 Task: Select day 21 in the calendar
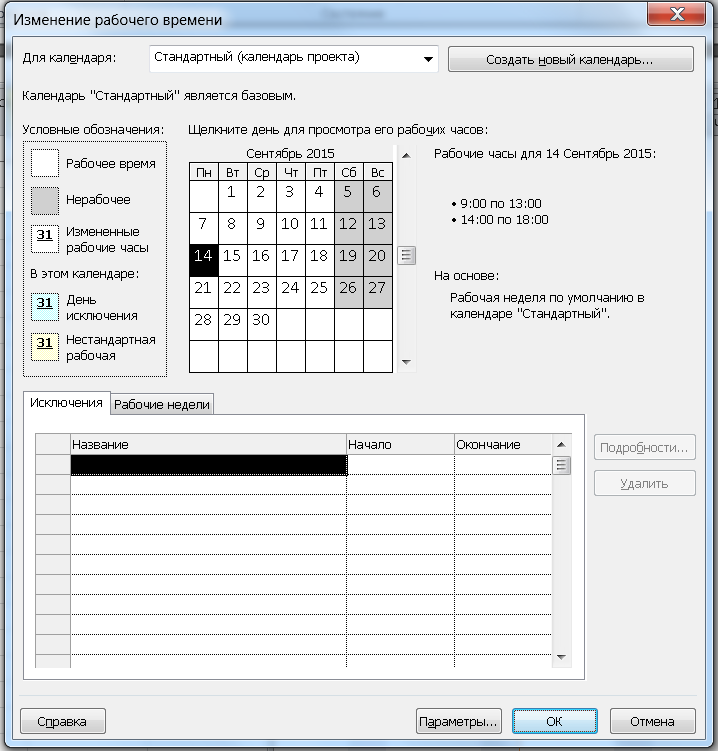(x=204, y=292)
